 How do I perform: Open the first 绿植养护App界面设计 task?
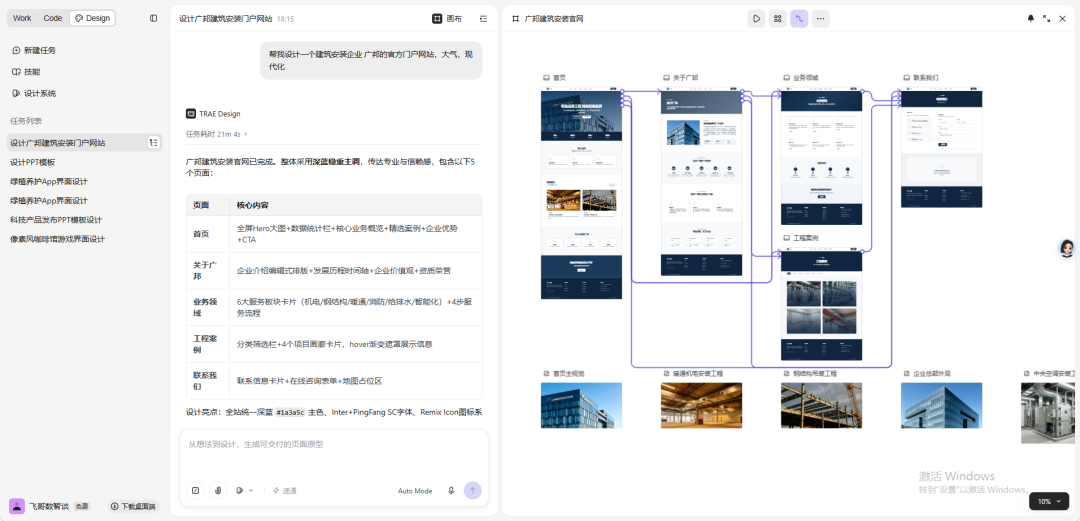pos(49,181)
